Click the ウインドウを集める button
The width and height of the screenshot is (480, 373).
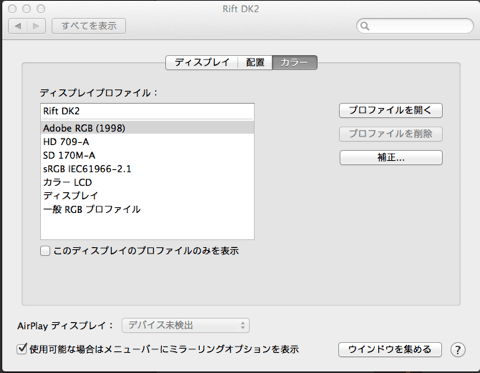coord(390,350)
